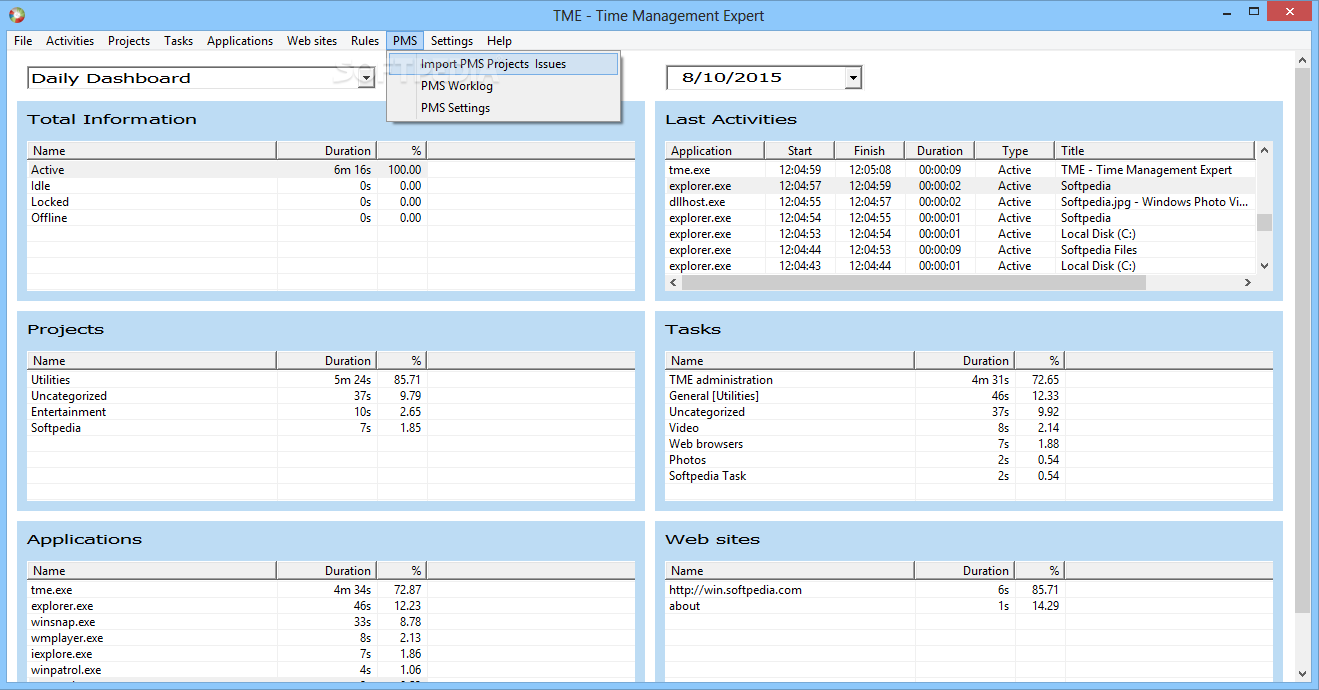1319x690 pixels.
Task: Sort Last Activities by Type column
Action: (x=1015, y=151)
